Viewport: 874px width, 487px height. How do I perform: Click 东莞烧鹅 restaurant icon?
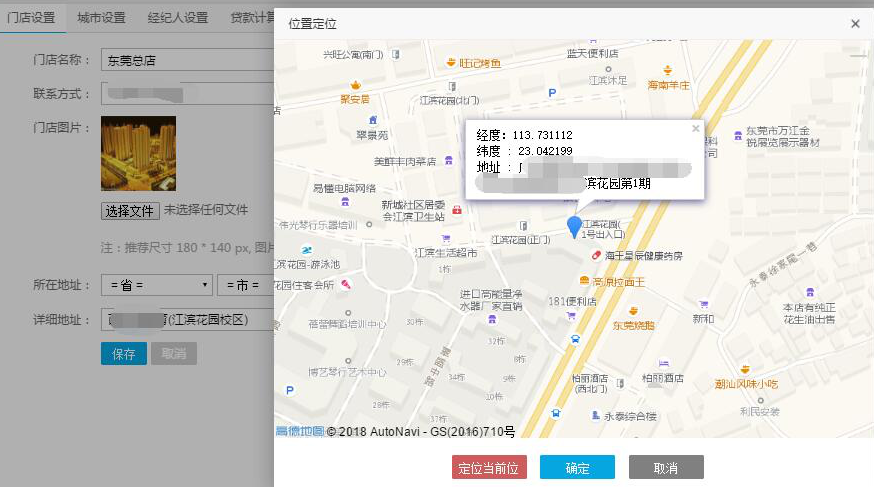(x=633, y=311)
